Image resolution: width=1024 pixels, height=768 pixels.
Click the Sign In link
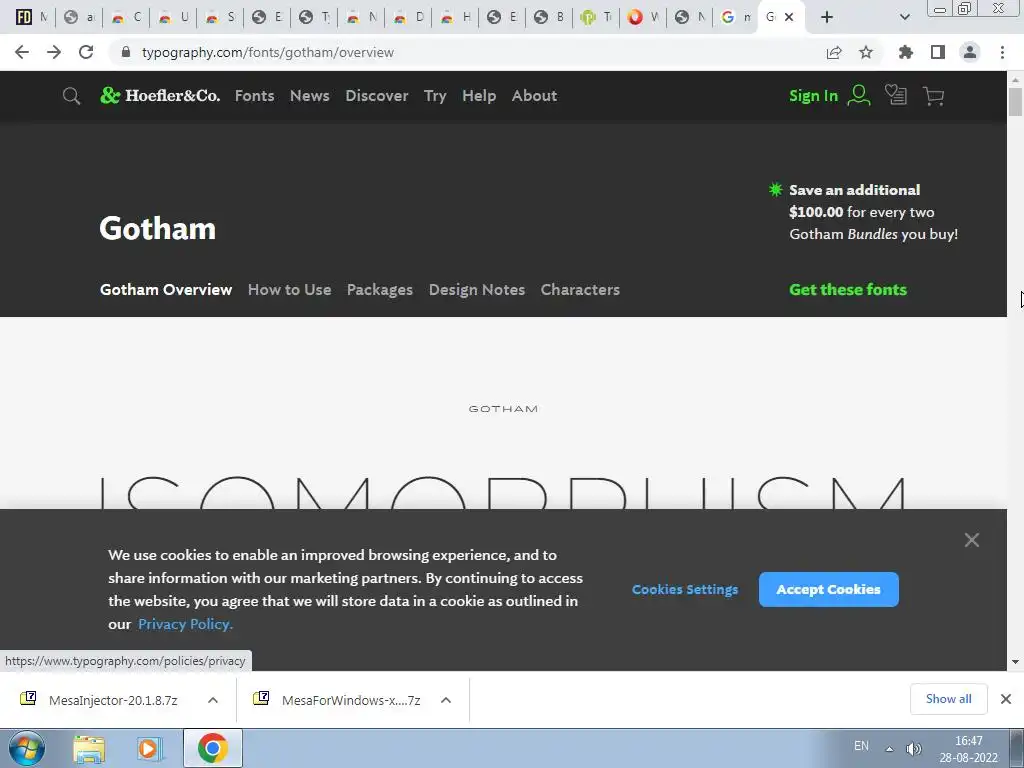click(813, 96)
